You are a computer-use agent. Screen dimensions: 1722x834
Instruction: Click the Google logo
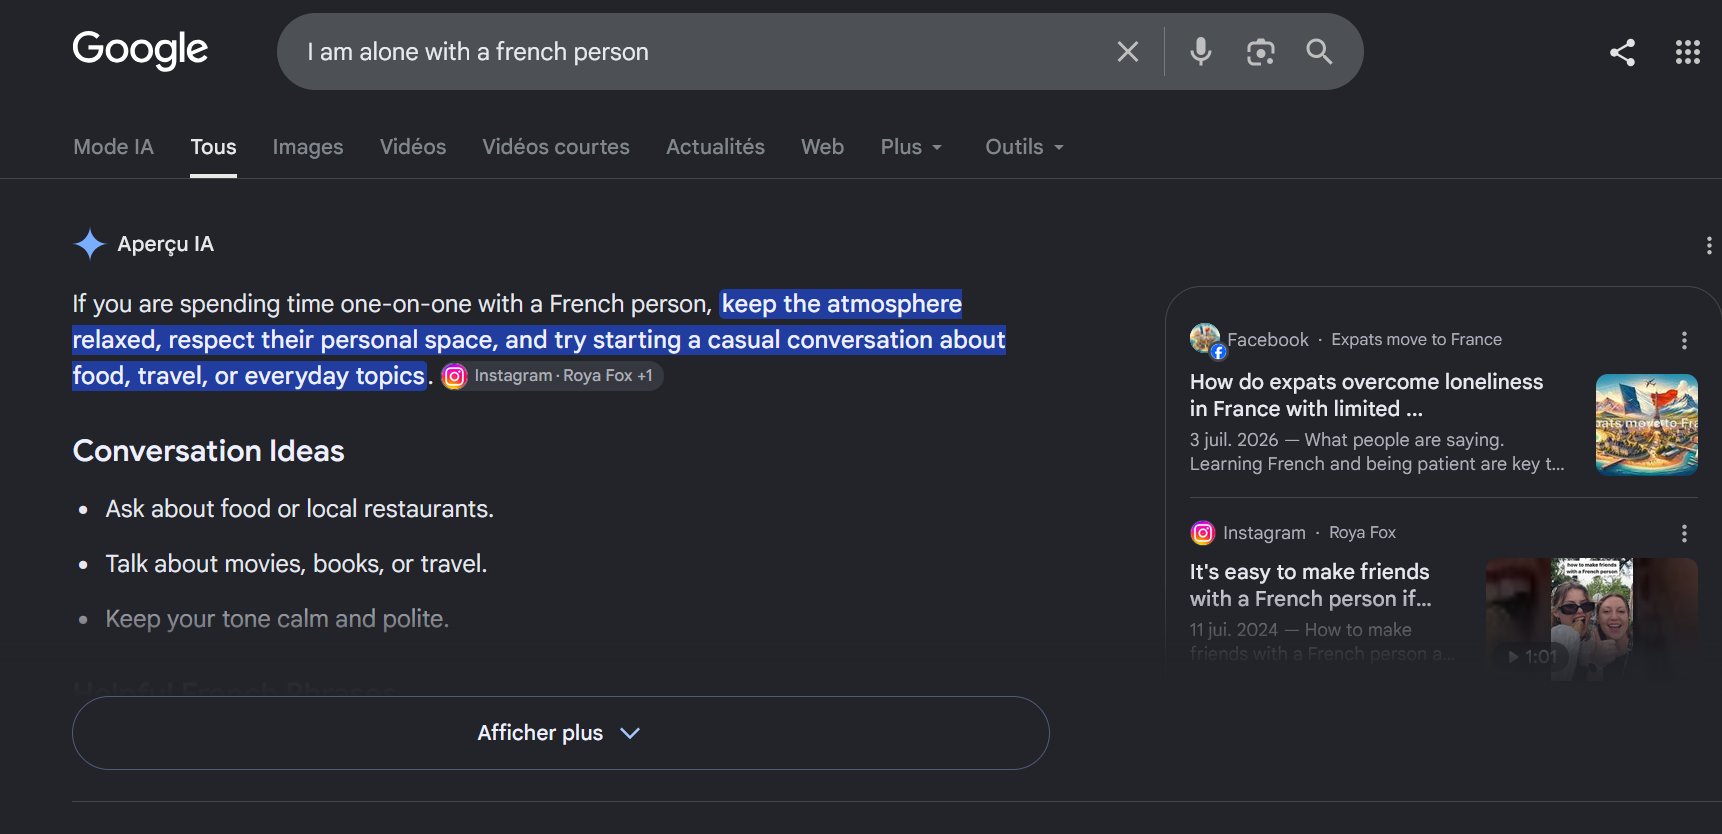[140, 50]
